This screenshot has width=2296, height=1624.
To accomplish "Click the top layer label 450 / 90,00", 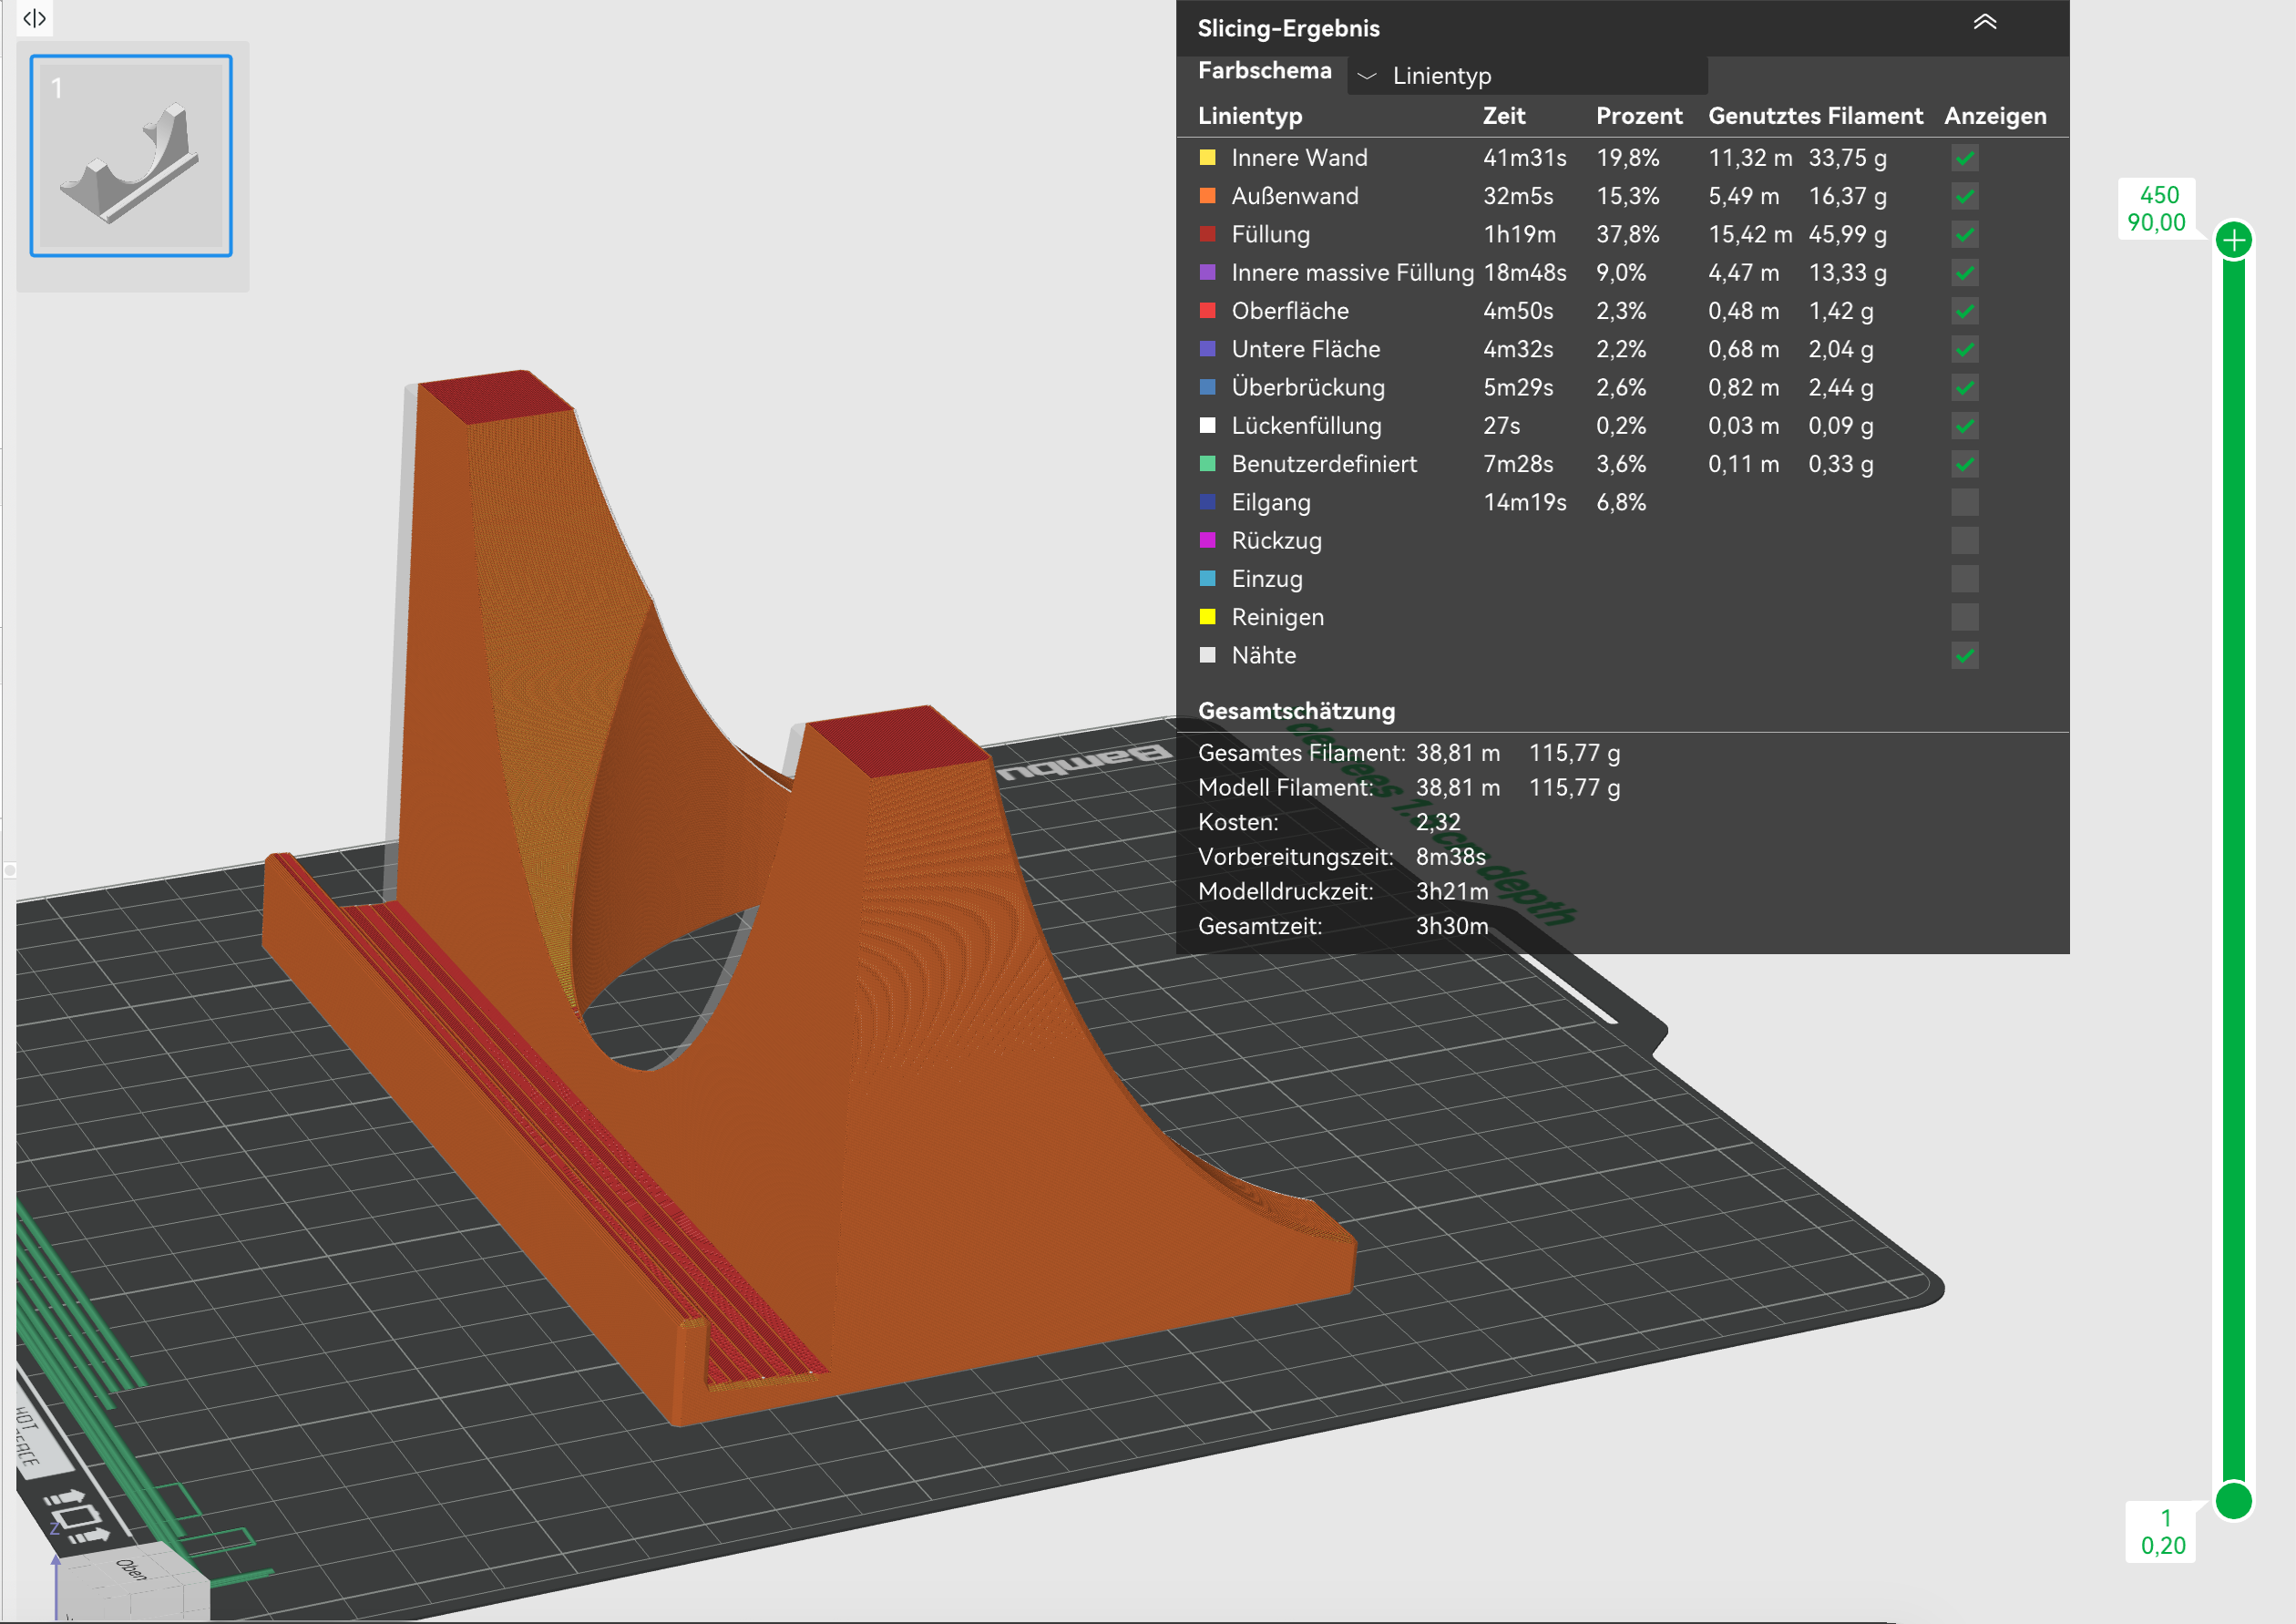I will (2158, 209).
